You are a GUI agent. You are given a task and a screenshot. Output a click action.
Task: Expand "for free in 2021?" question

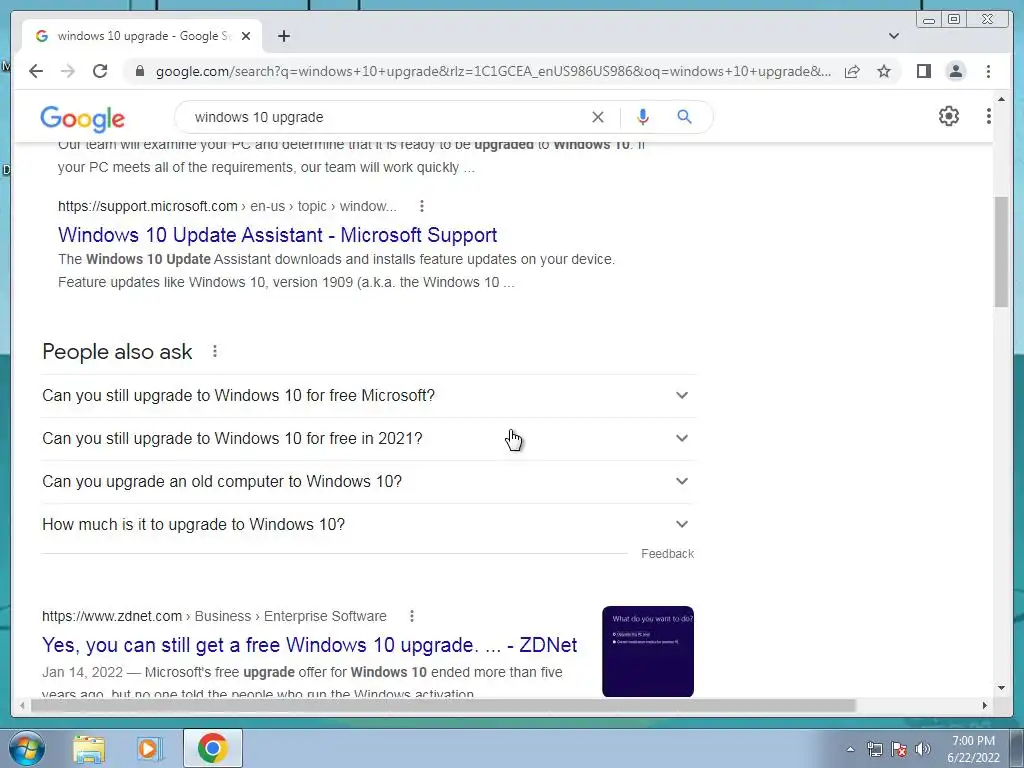[x=368, y=439]
